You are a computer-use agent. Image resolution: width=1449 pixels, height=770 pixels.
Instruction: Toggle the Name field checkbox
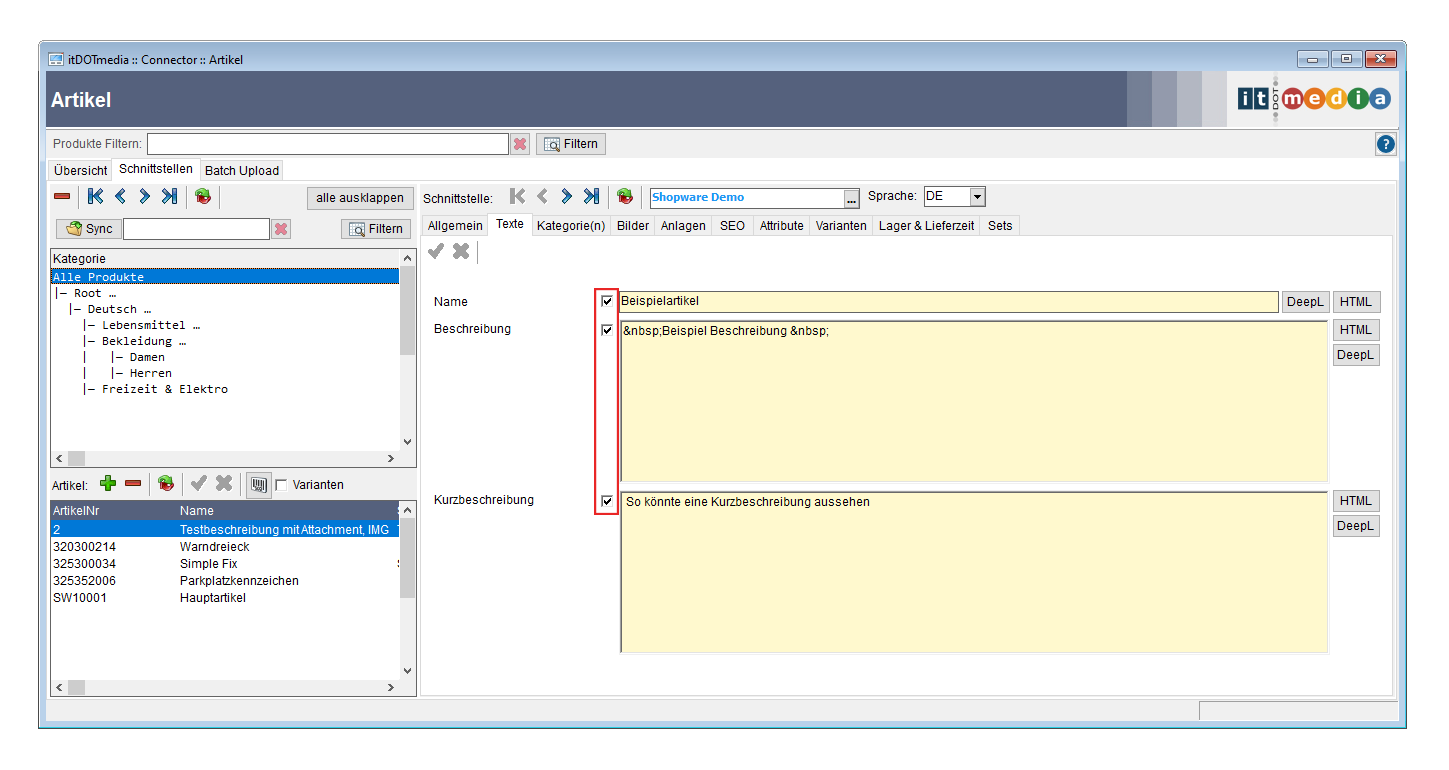[607, 301]
